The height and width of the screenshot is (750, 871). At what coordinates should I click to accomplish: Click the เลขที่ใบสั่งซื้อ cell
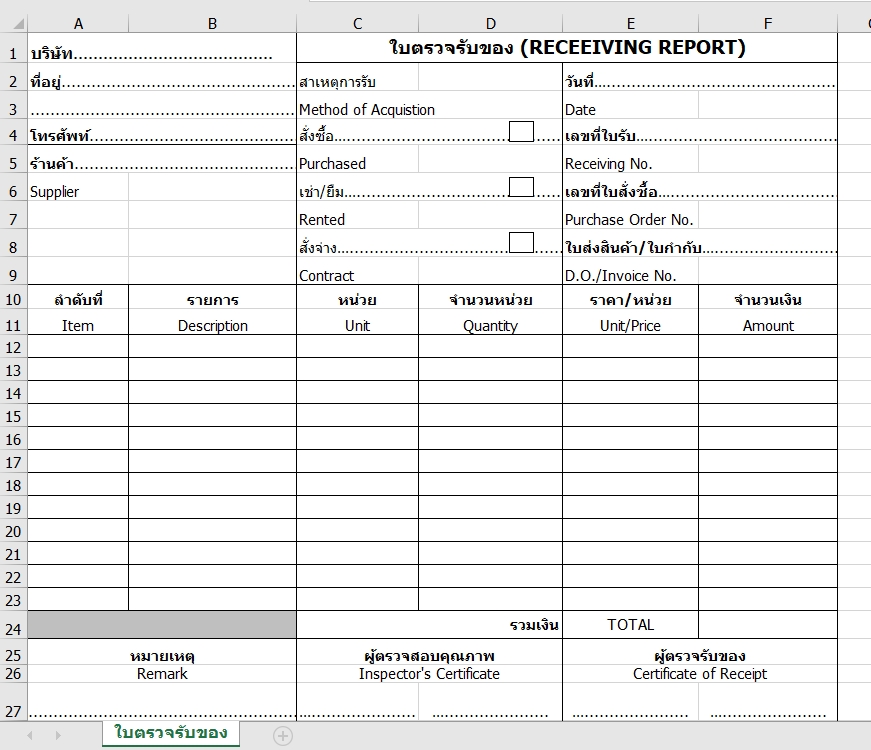pyautogui.click(x=700, y=187)
